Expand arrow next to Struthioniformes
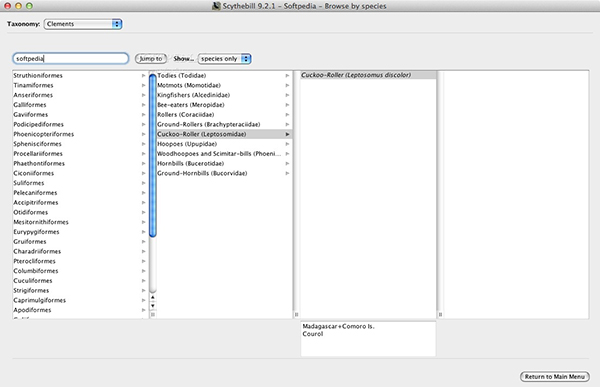 point(143,75)
